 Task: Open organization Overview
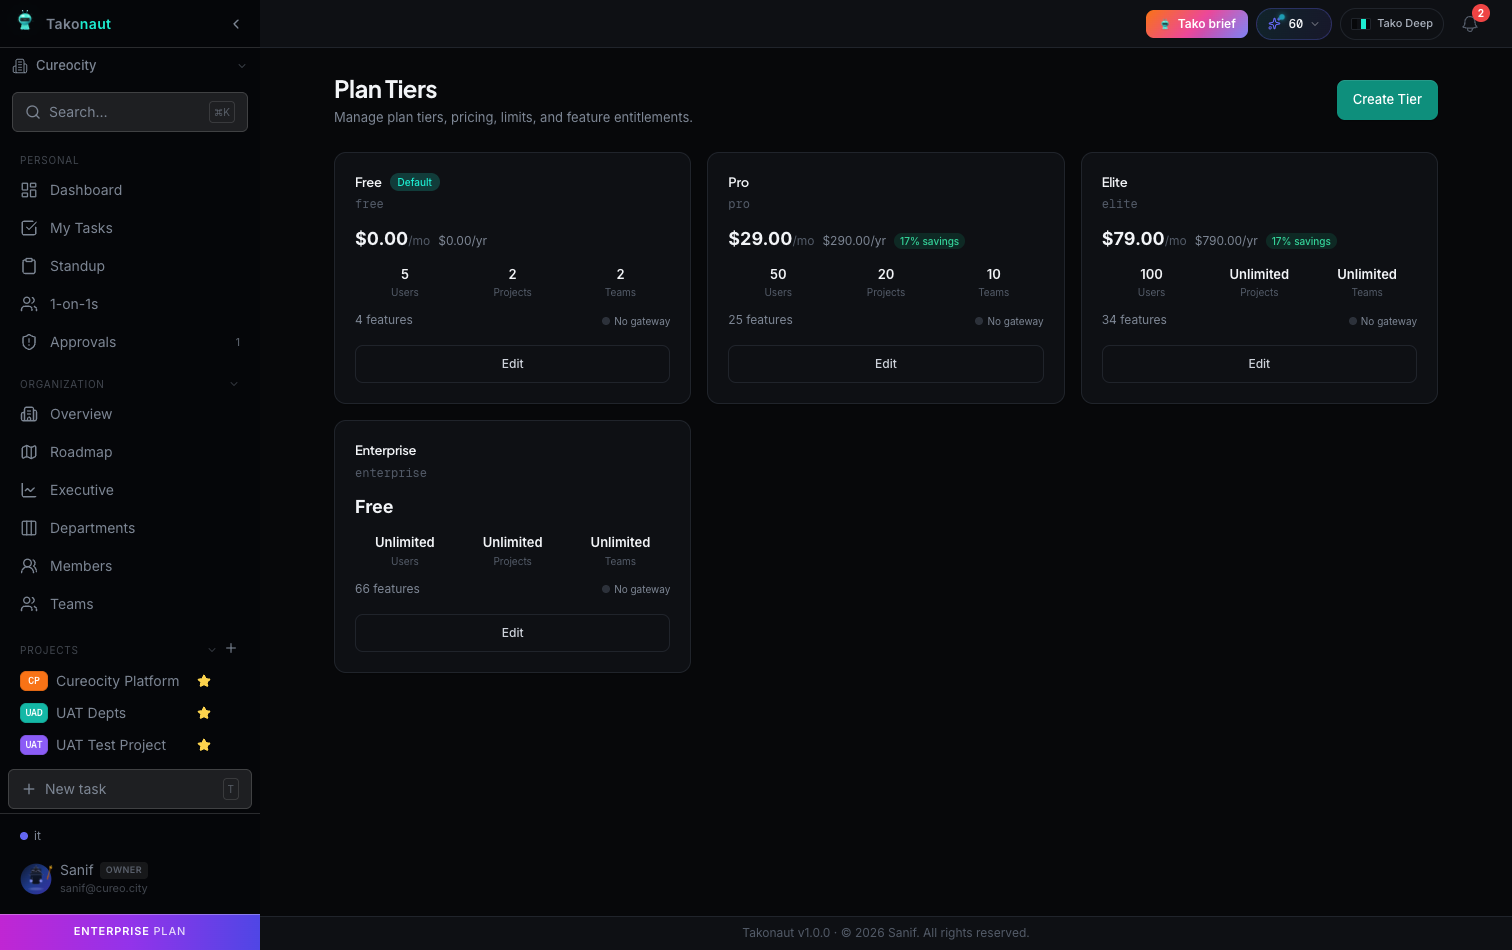[130, 414]
